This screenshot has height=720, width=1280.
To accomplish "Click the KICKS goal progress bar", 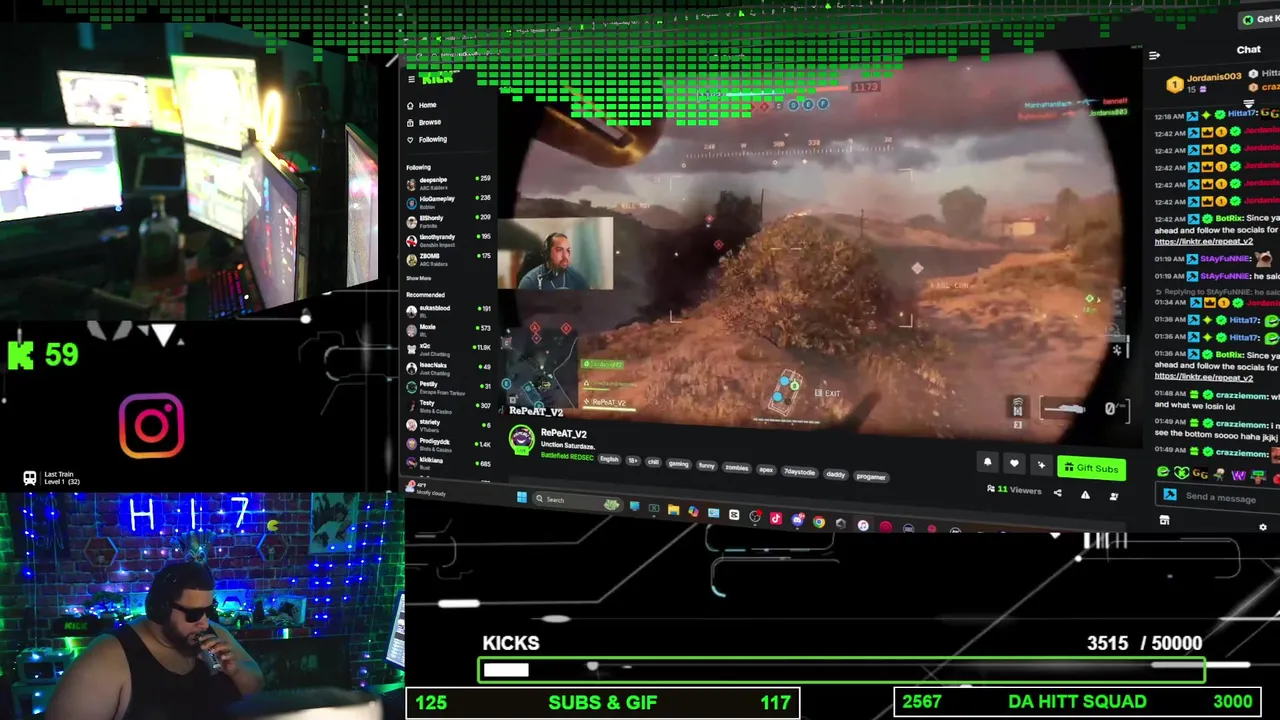I will pos(841,669).
